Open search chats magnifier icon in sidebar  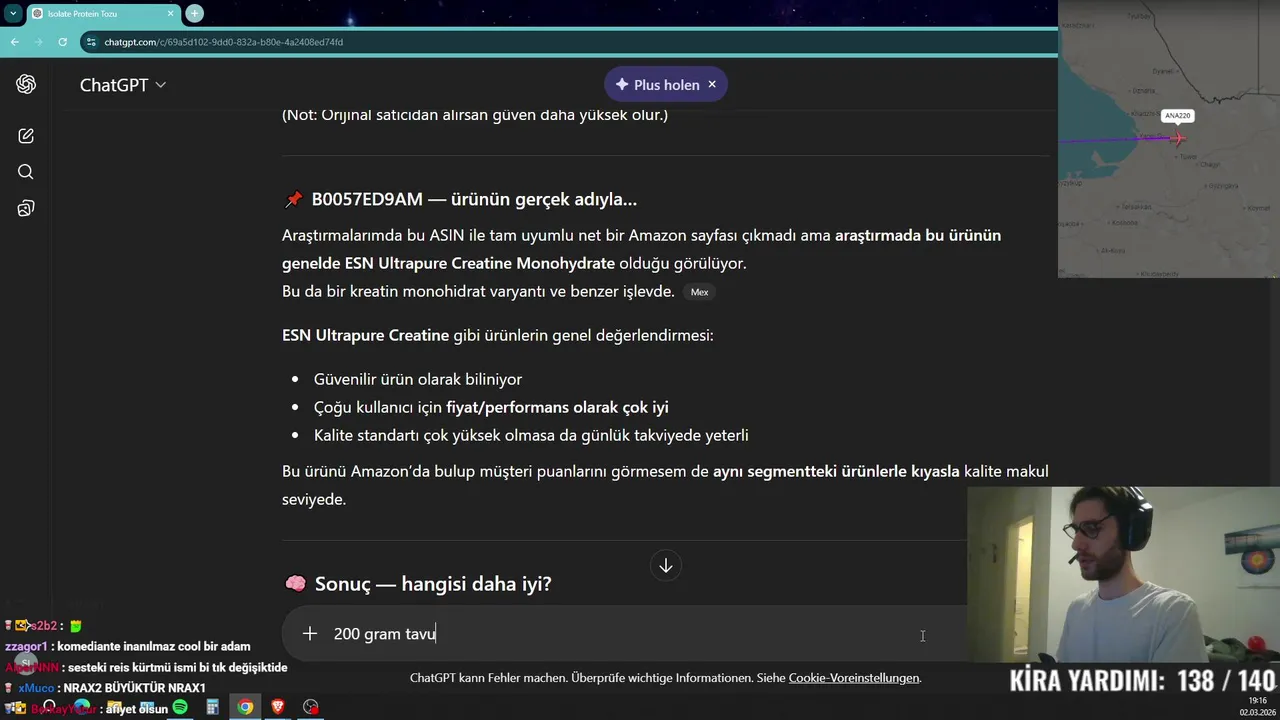[x=26, y=172]
